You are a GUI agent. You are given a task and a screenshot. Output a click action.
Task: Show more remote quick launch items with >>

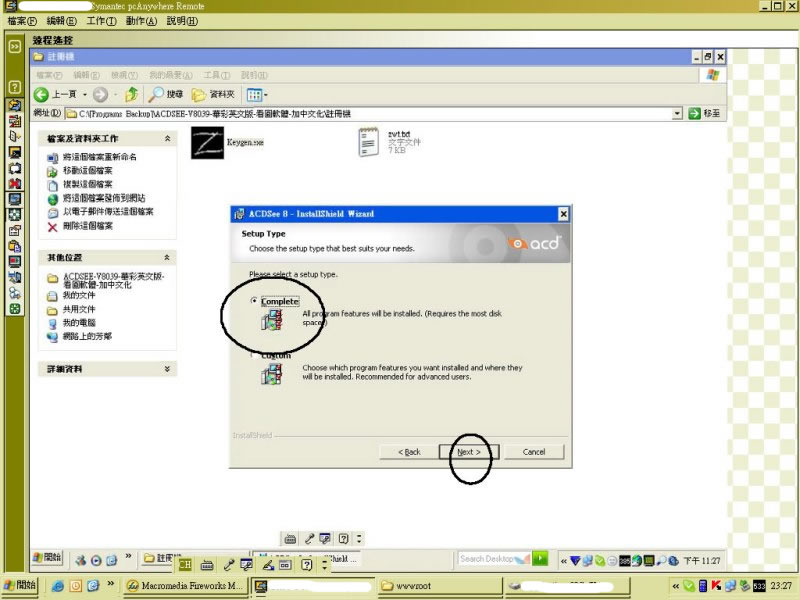click(129, 556)
